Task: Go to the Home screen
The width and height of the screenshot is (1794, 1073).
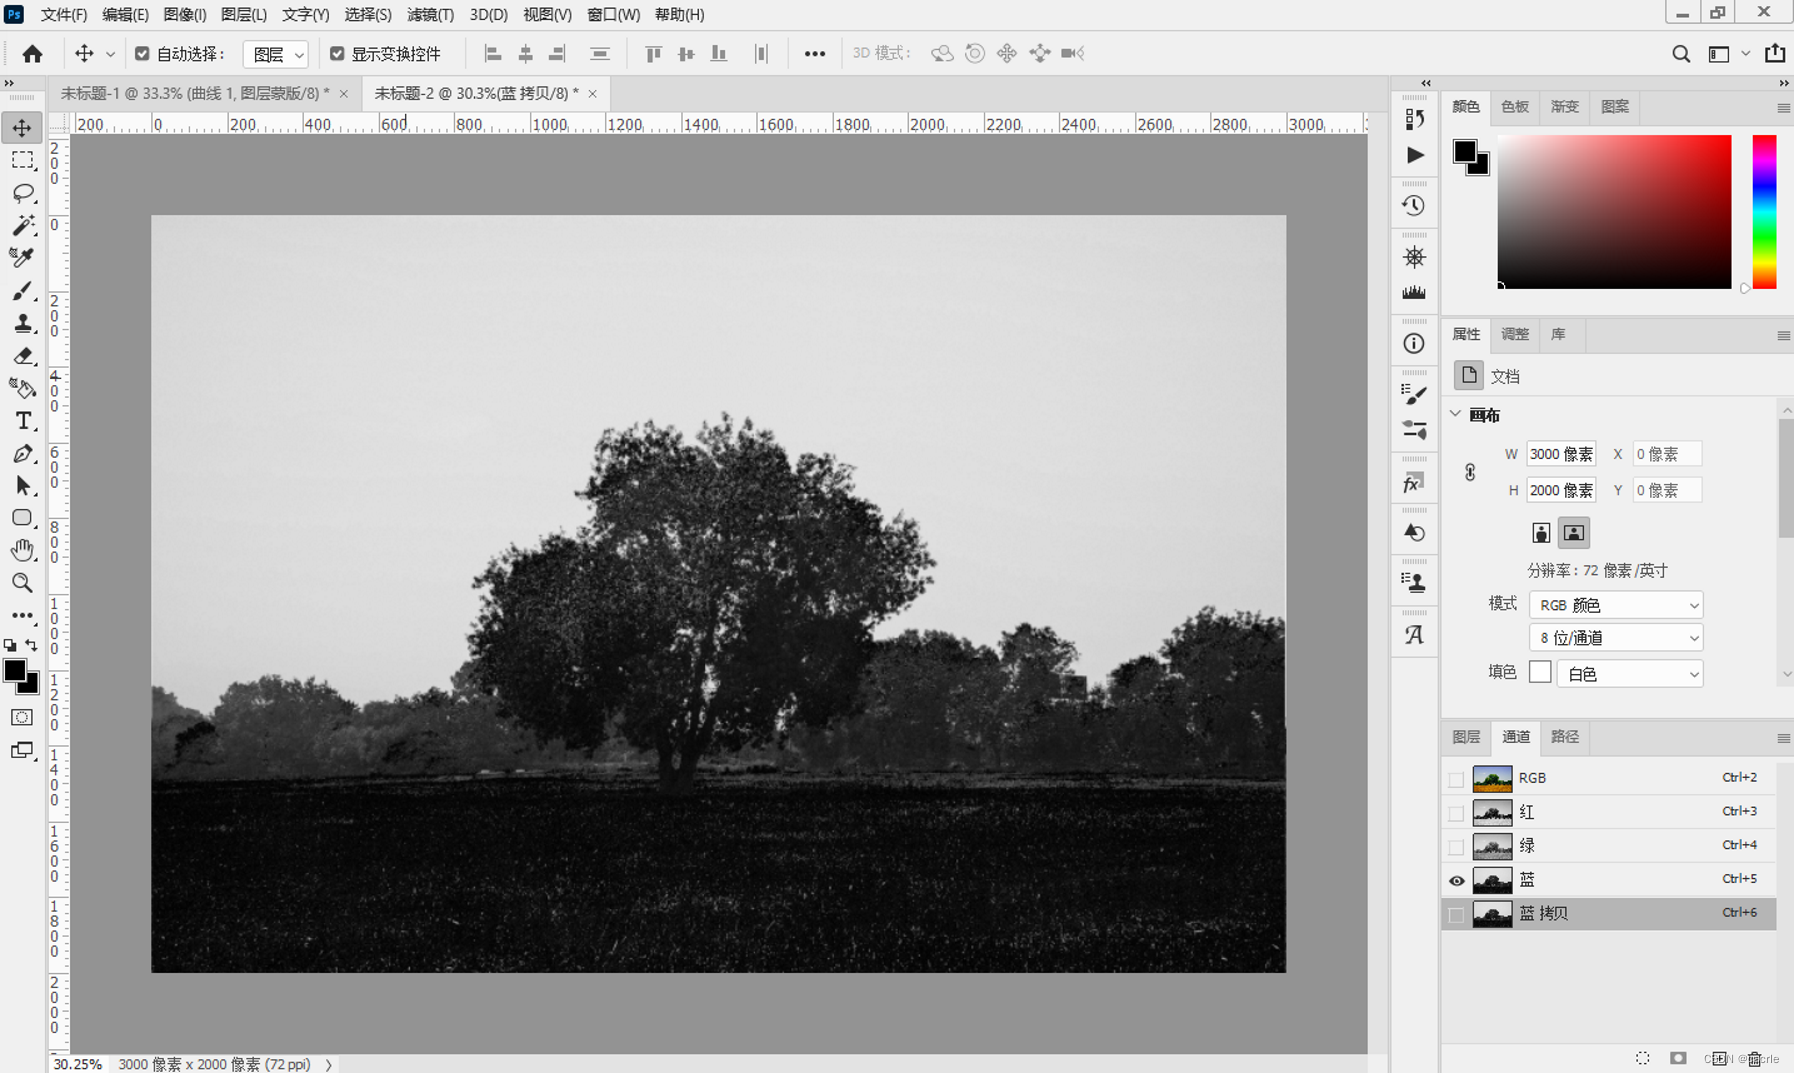Action: [x=32, y=54]
